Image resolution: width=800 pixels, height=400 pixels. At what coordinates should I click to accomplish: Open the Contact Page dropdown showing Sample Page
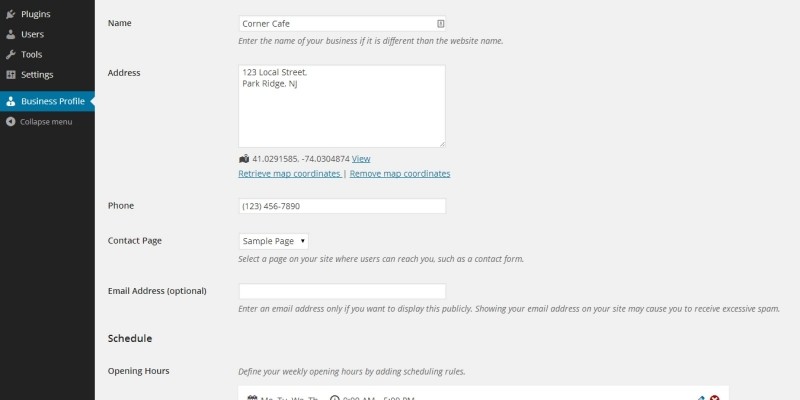point(274,241)
